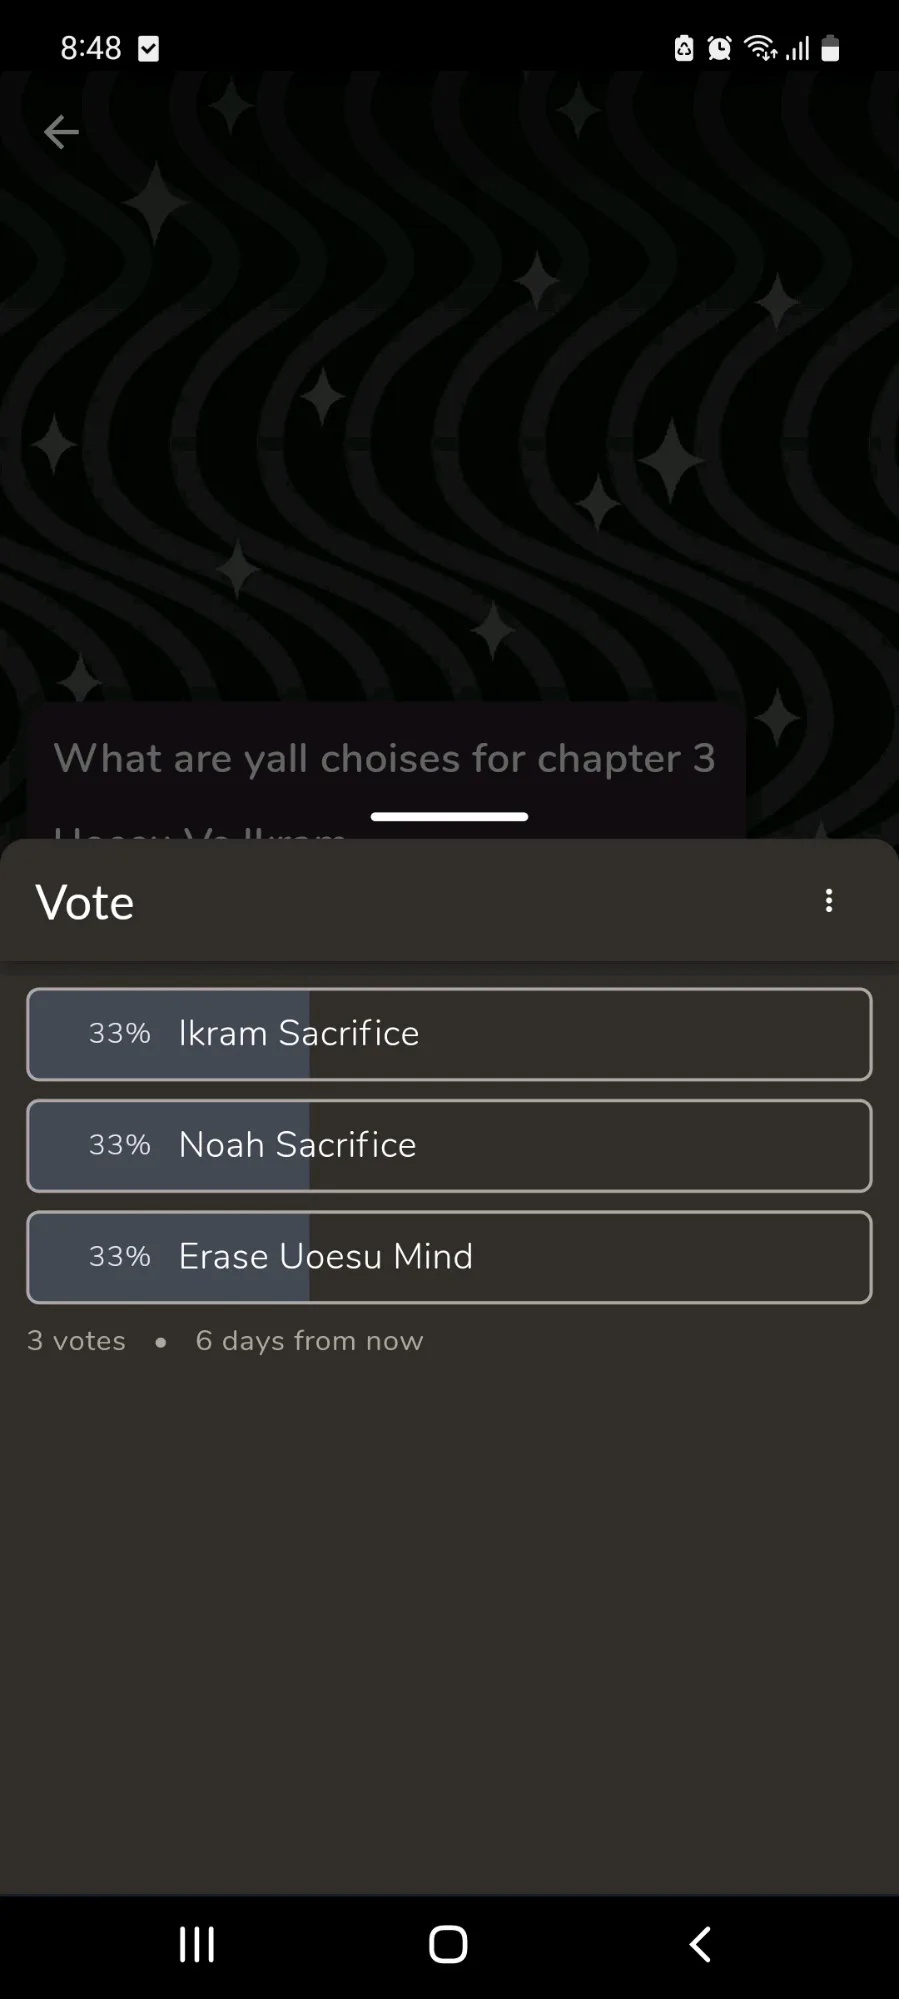
Task: Open Android recent apps button
Action: [x=197, y=1944]
